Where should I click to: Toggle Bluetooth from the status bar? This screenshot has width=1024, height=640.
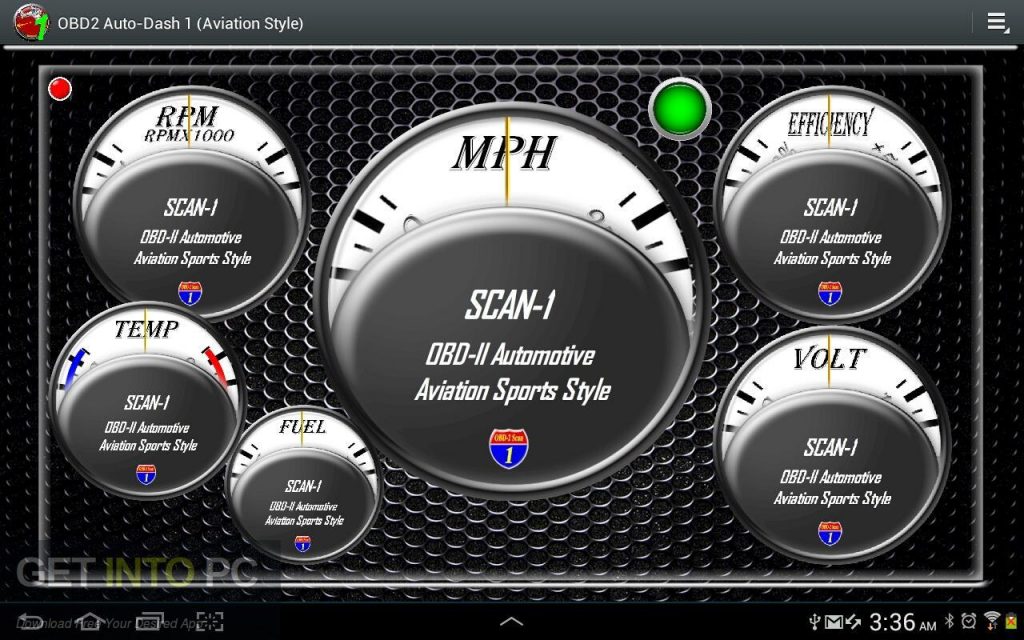click(x=949, y=622)
